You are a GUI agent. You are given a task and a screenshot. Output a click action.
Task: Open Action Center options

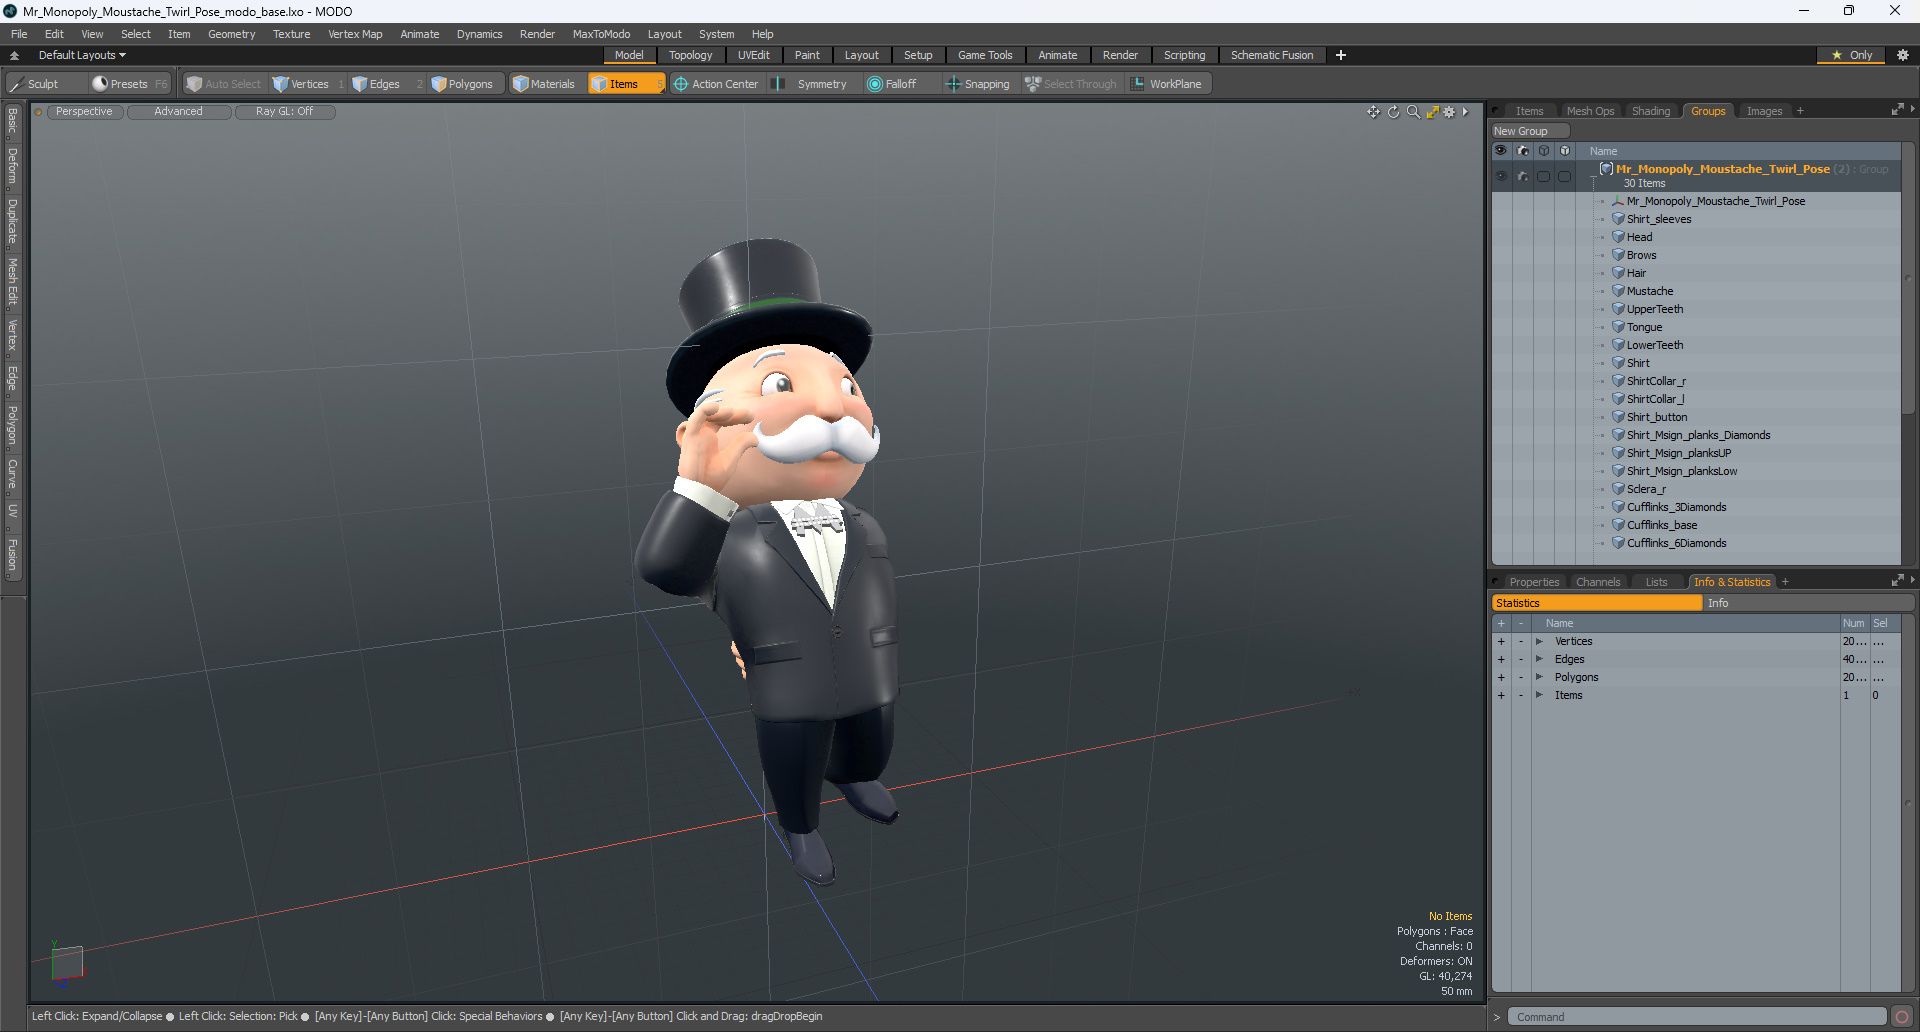[716, 84]
